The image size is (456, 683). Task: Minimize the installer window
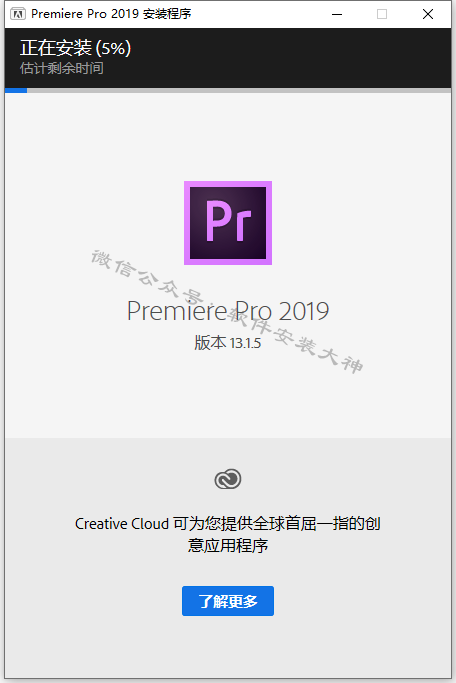(x=337, y=14)
